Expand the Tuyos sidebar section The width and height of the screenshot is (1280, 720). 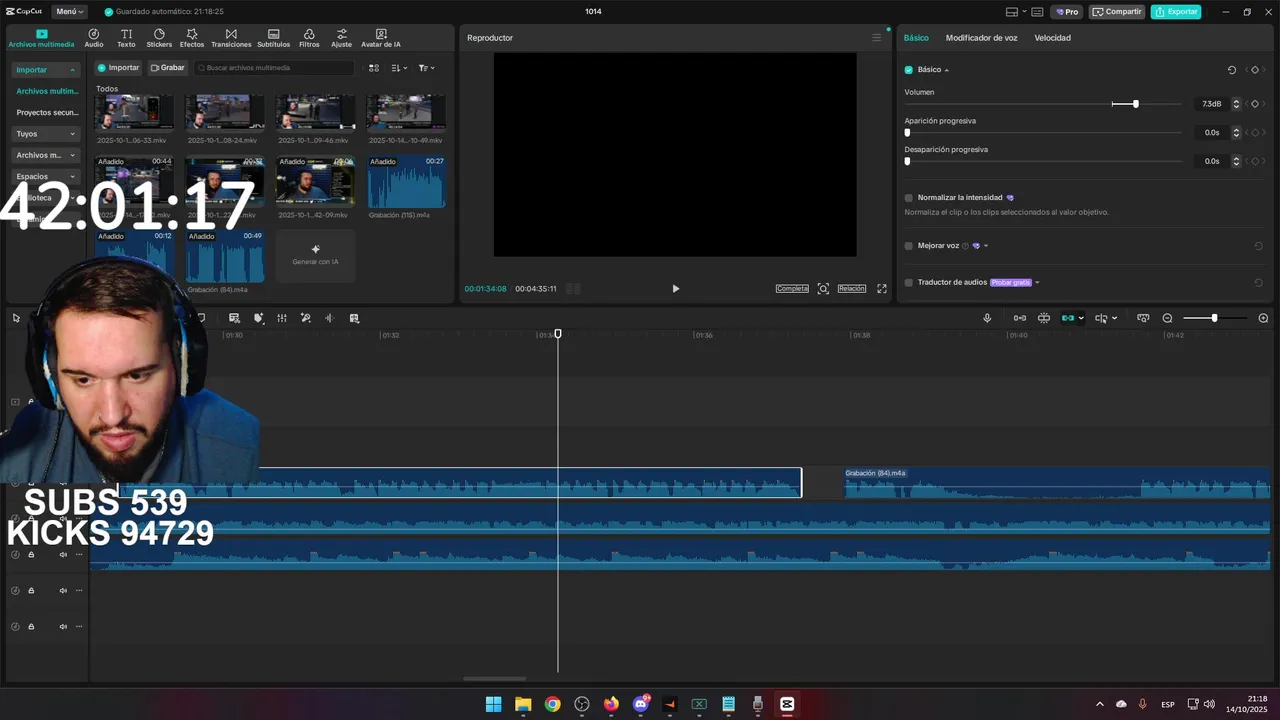click(x=46, y=134)
